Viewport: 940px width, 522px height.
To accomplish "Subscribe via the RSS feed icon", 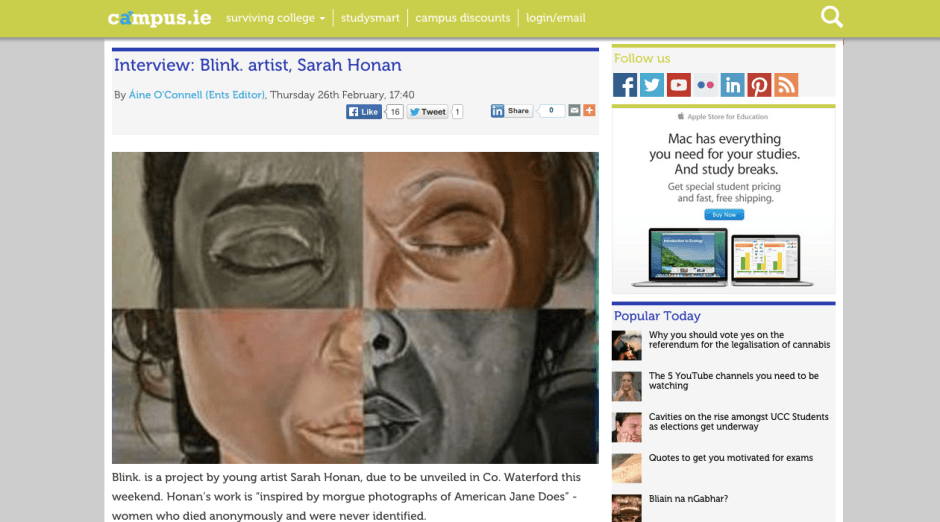I will click(x=786, y=85).
